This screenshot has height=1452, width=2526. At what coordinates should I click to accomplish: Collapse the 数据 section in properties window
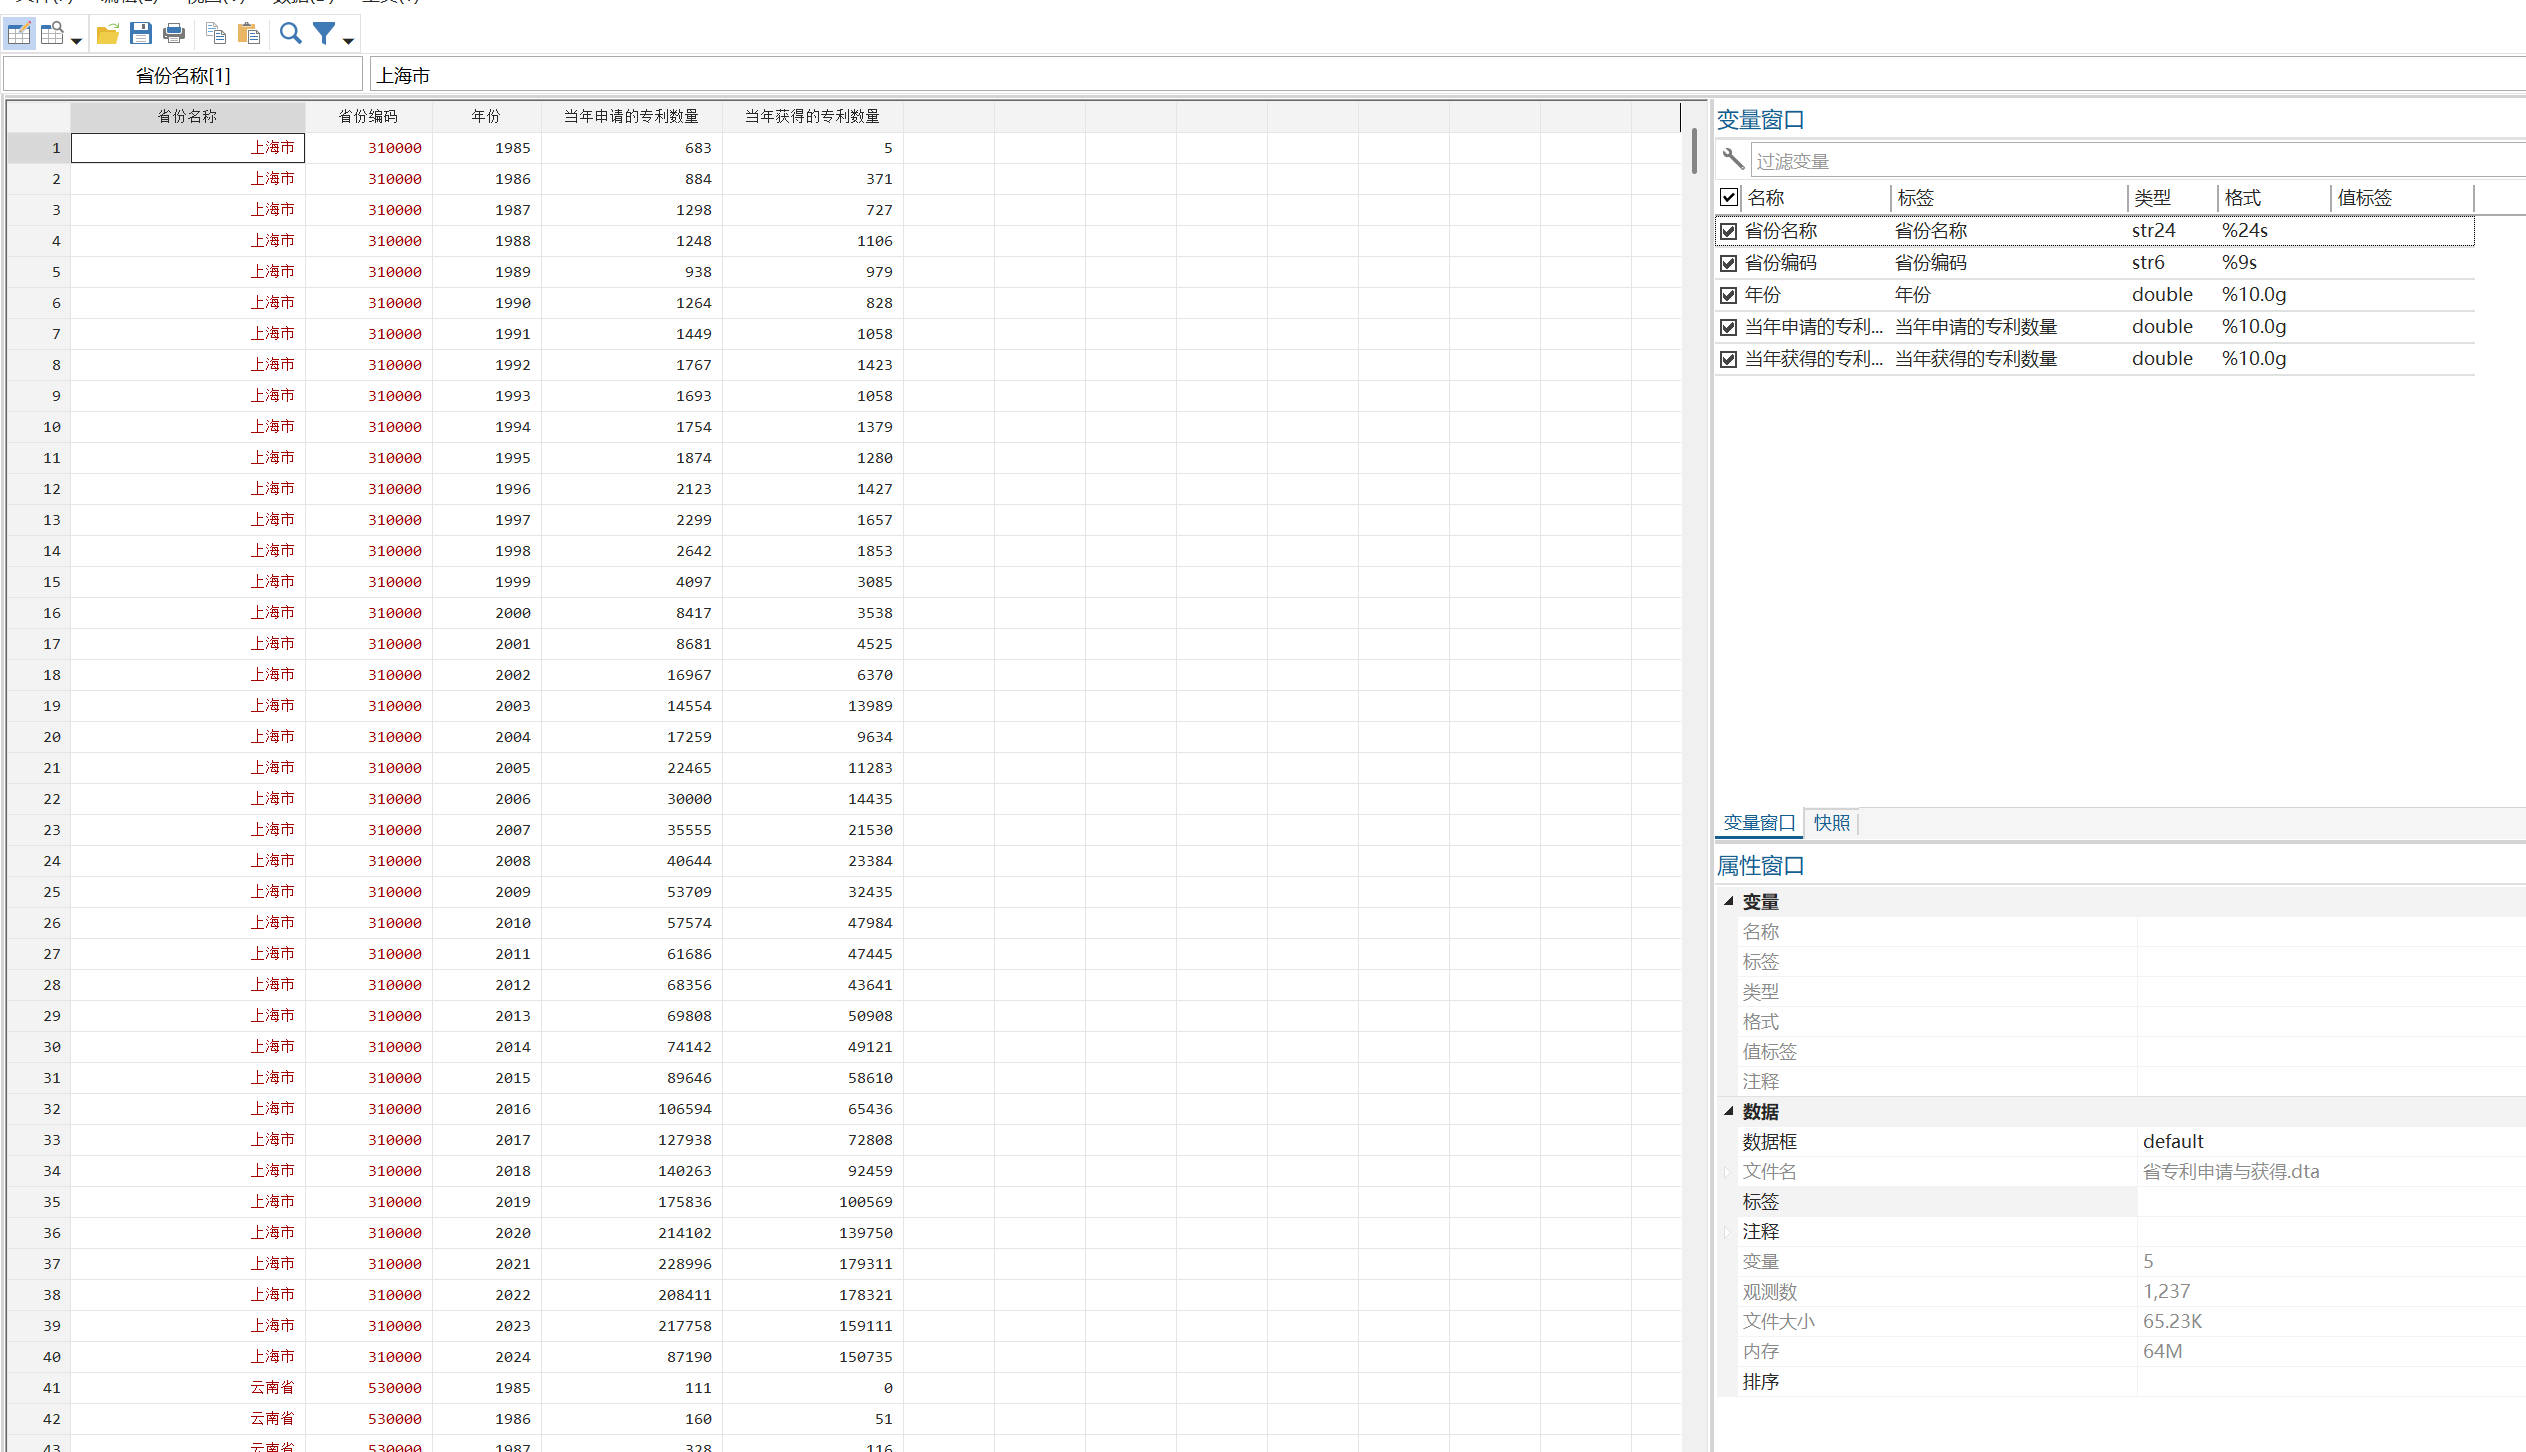pos(1728,1111)
